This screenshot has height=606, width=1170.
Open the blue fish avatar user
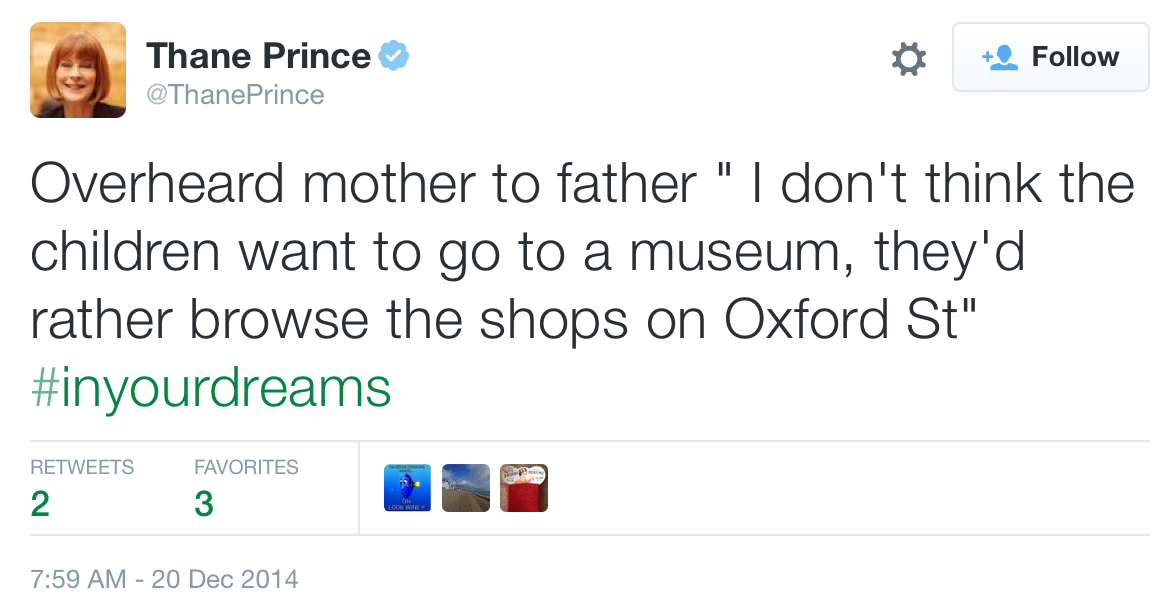click(x=408, y=488)
